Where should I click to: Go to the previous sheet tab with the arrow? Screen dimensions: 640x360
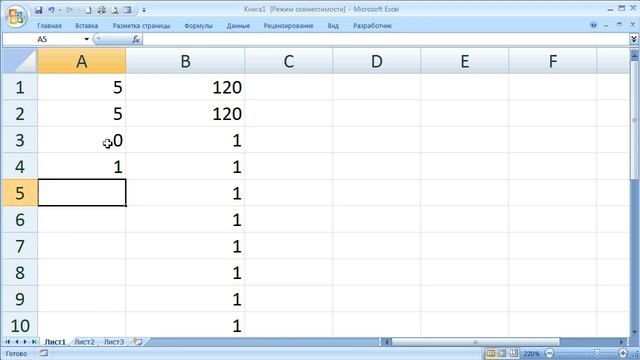click(16, 342)
